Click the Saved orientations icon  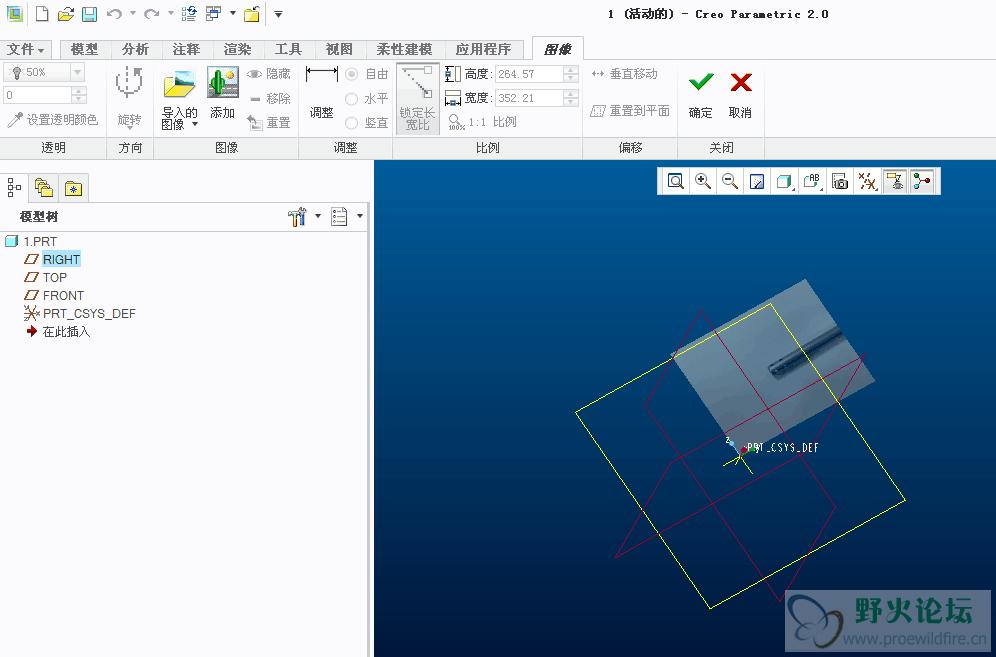pyautogui.click(x=812, y=182)
